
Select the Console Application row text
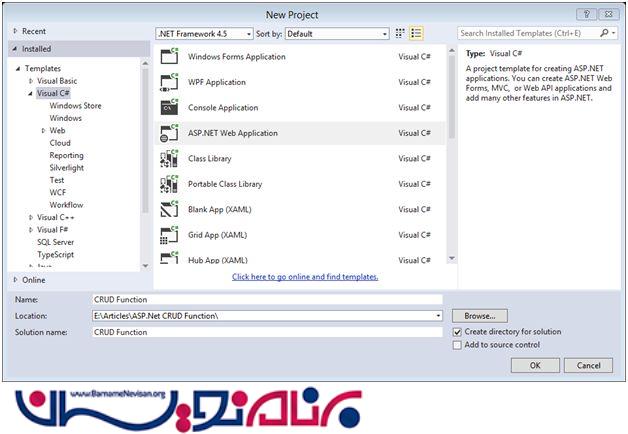pos(223,108)
